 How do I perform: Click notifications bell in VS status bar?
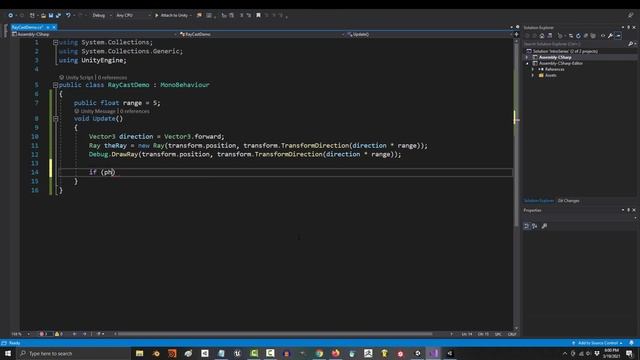tap(631, 343)
